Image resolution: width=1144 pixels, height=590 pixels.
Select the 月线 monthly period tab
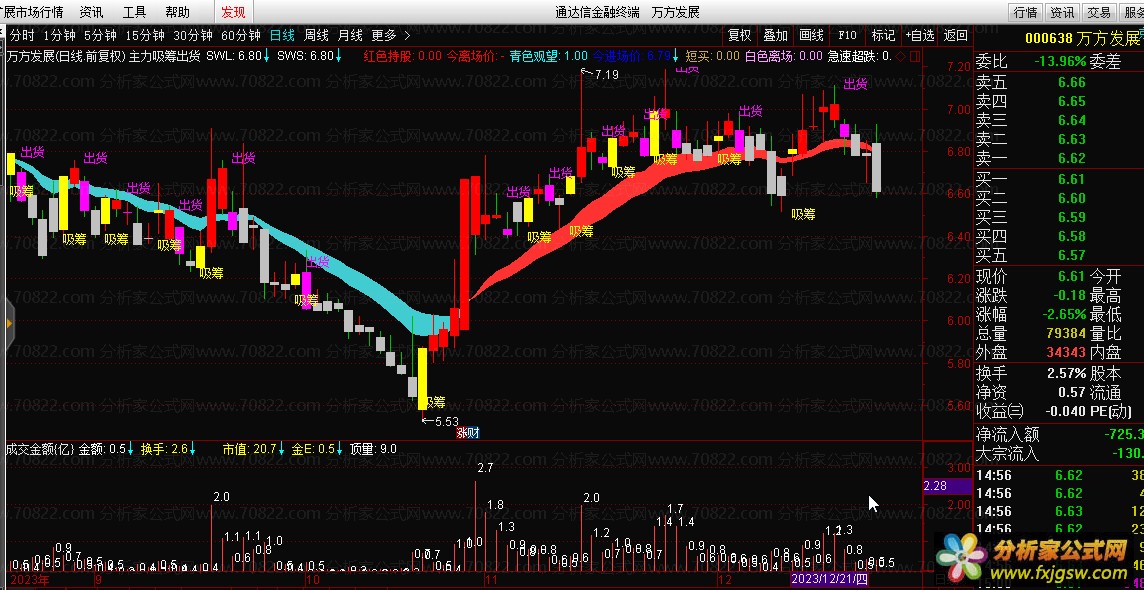tap(350, 35)
